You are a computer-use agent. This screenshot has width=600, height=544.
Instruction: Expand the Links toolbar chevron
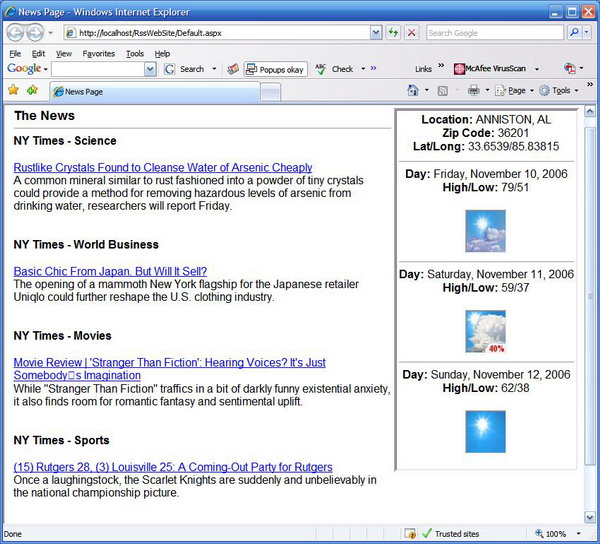(441, 65)
